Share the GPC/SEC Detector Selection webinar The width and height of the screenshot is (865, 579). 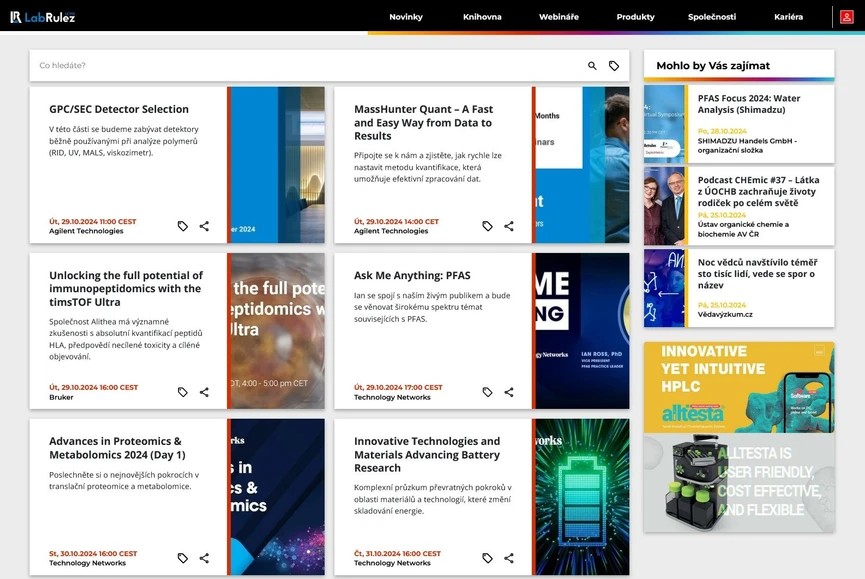tap(204, 226)
